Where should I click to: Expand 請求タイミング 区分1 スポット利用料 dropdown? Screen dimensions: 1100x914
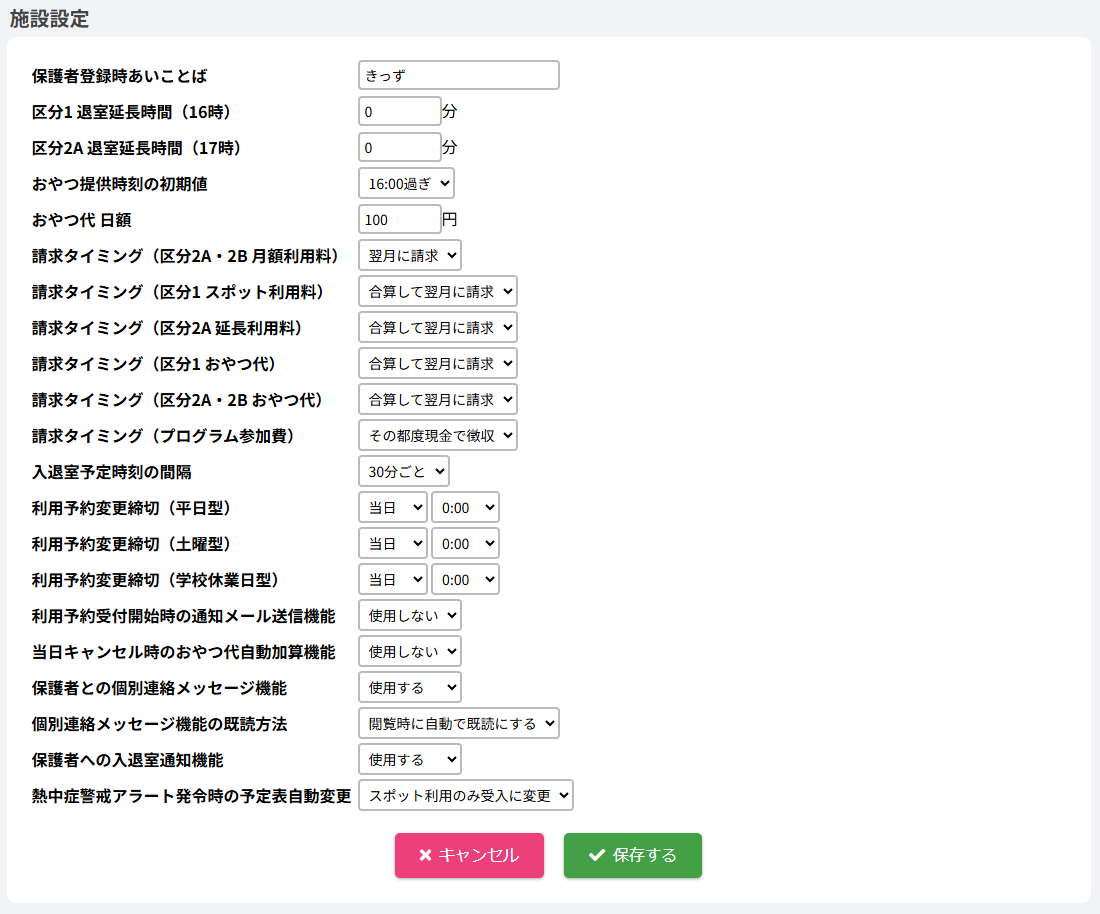click(438, 291)
